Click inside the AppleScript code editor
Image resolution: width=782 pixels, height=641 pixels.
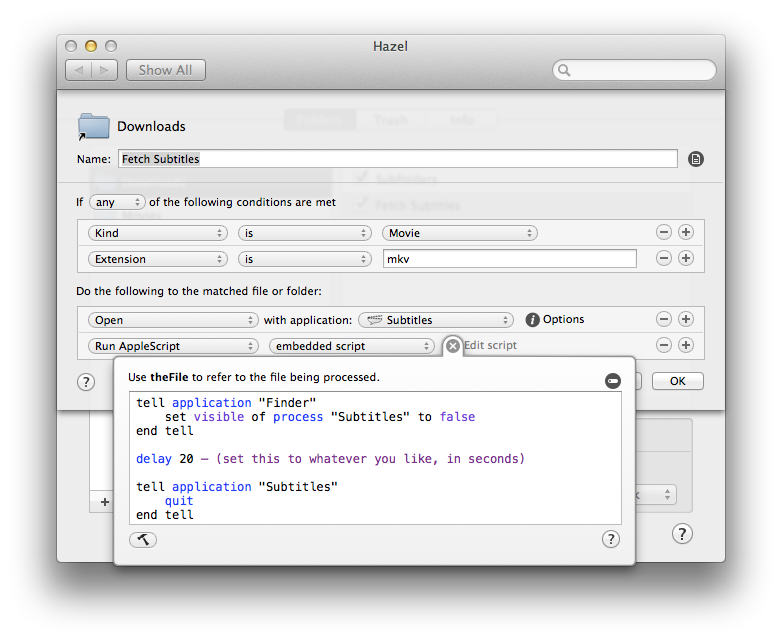(375, 458)
